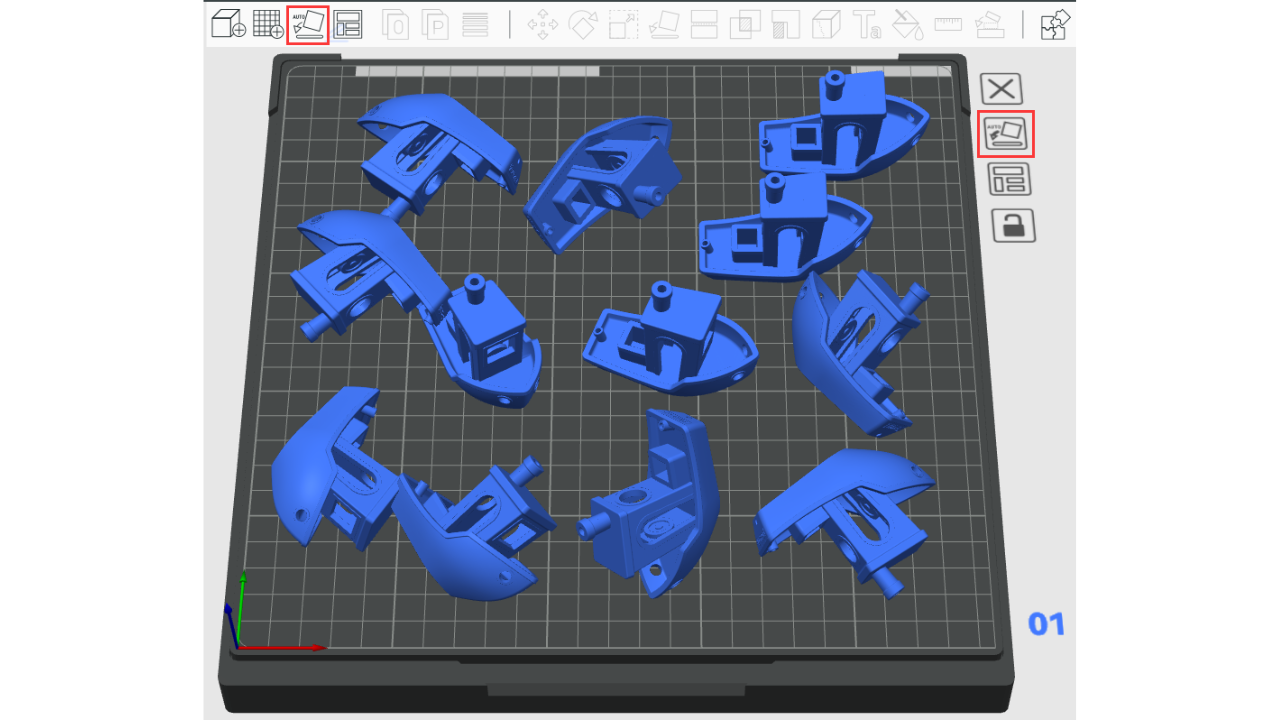
Task: Open the Variable layer height tool
Action: [x=475, y=24]
